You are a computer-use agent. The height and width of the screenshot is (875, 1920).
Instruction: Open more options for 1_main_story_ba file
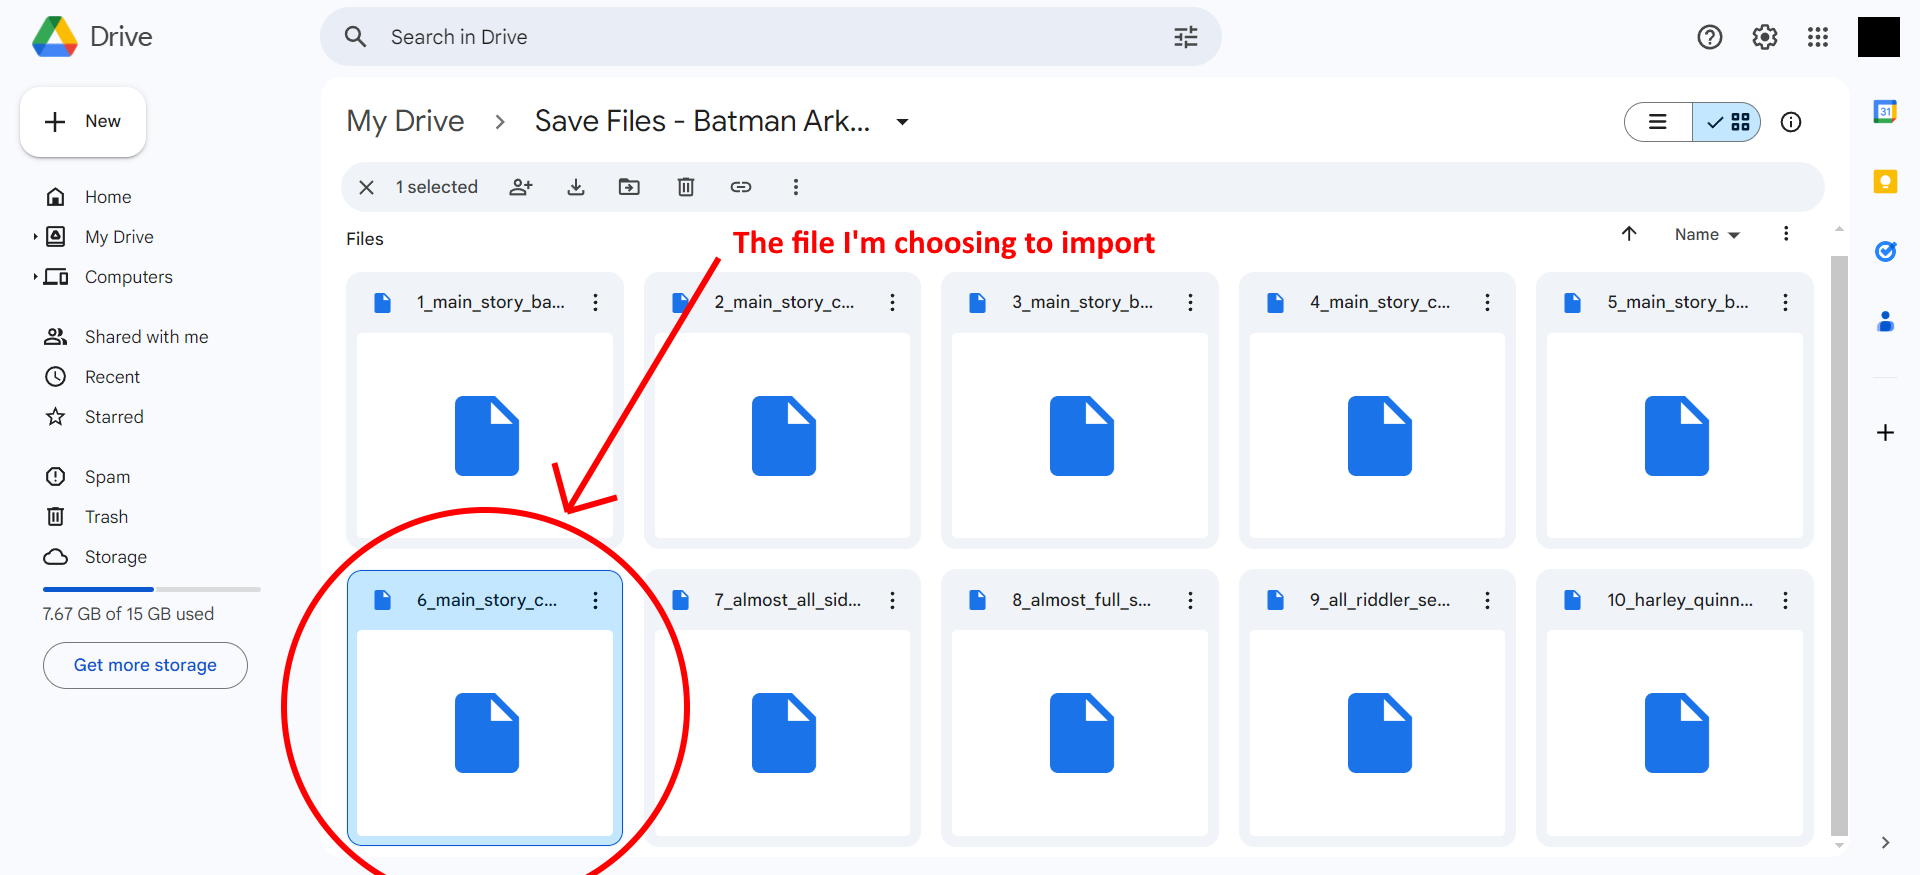pos(595,302)
